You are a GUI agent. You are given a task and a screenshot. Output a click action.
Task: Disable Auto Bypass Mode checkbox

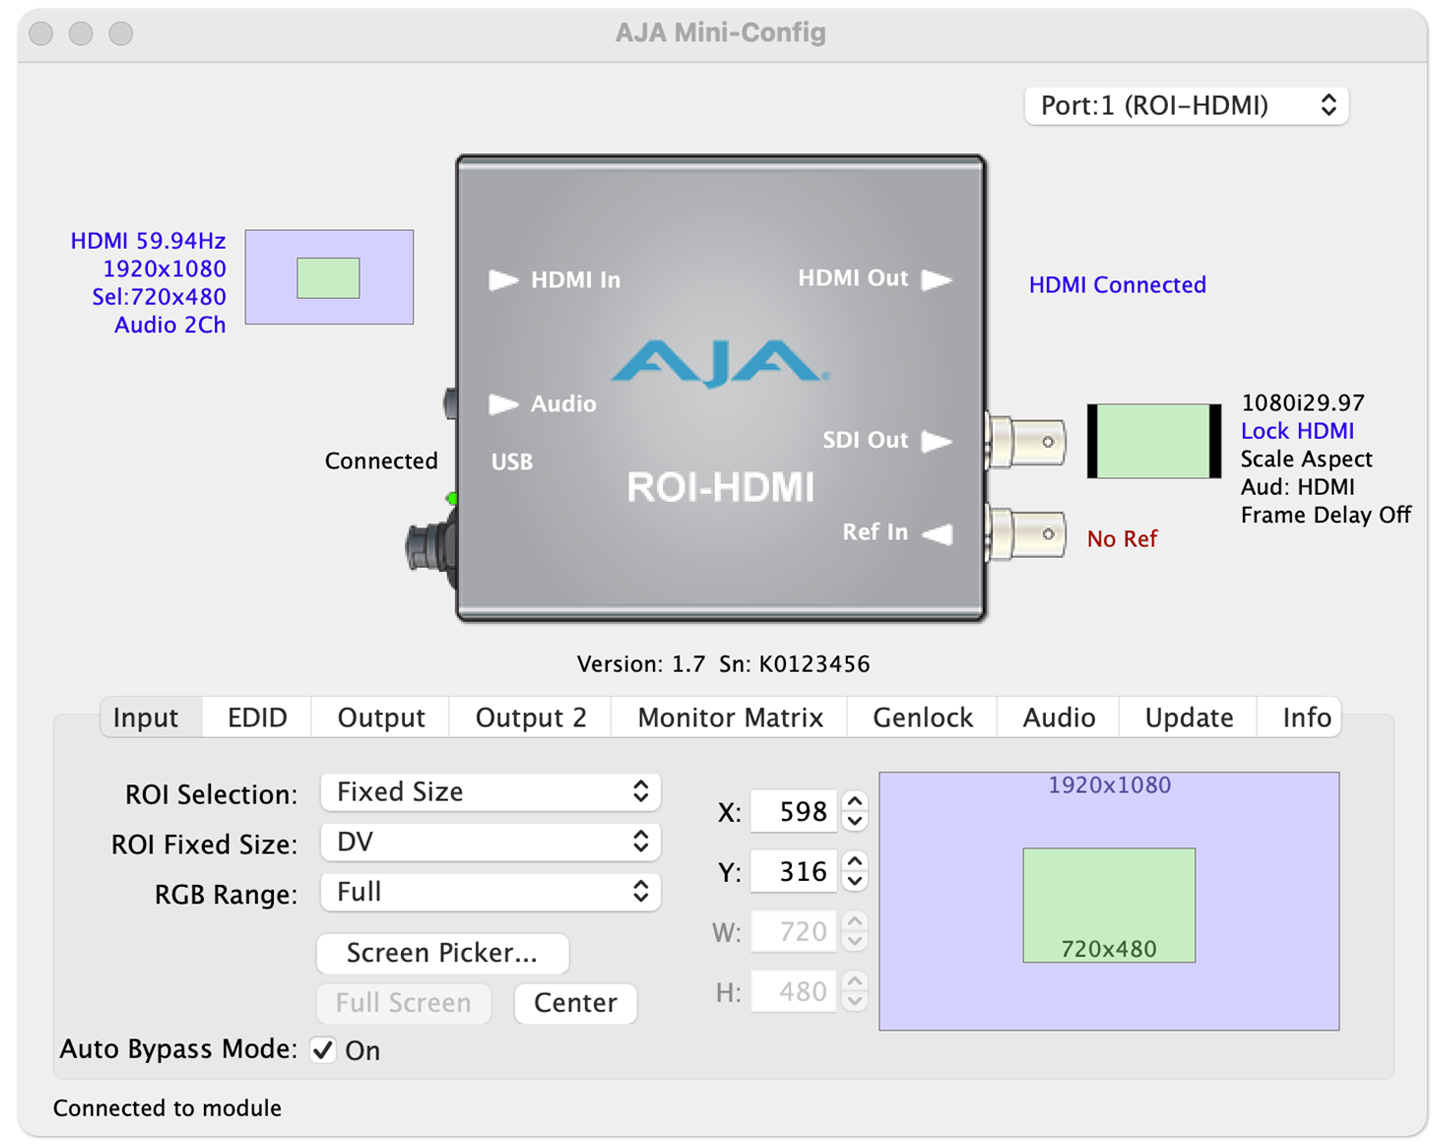tap(323, 1050)
